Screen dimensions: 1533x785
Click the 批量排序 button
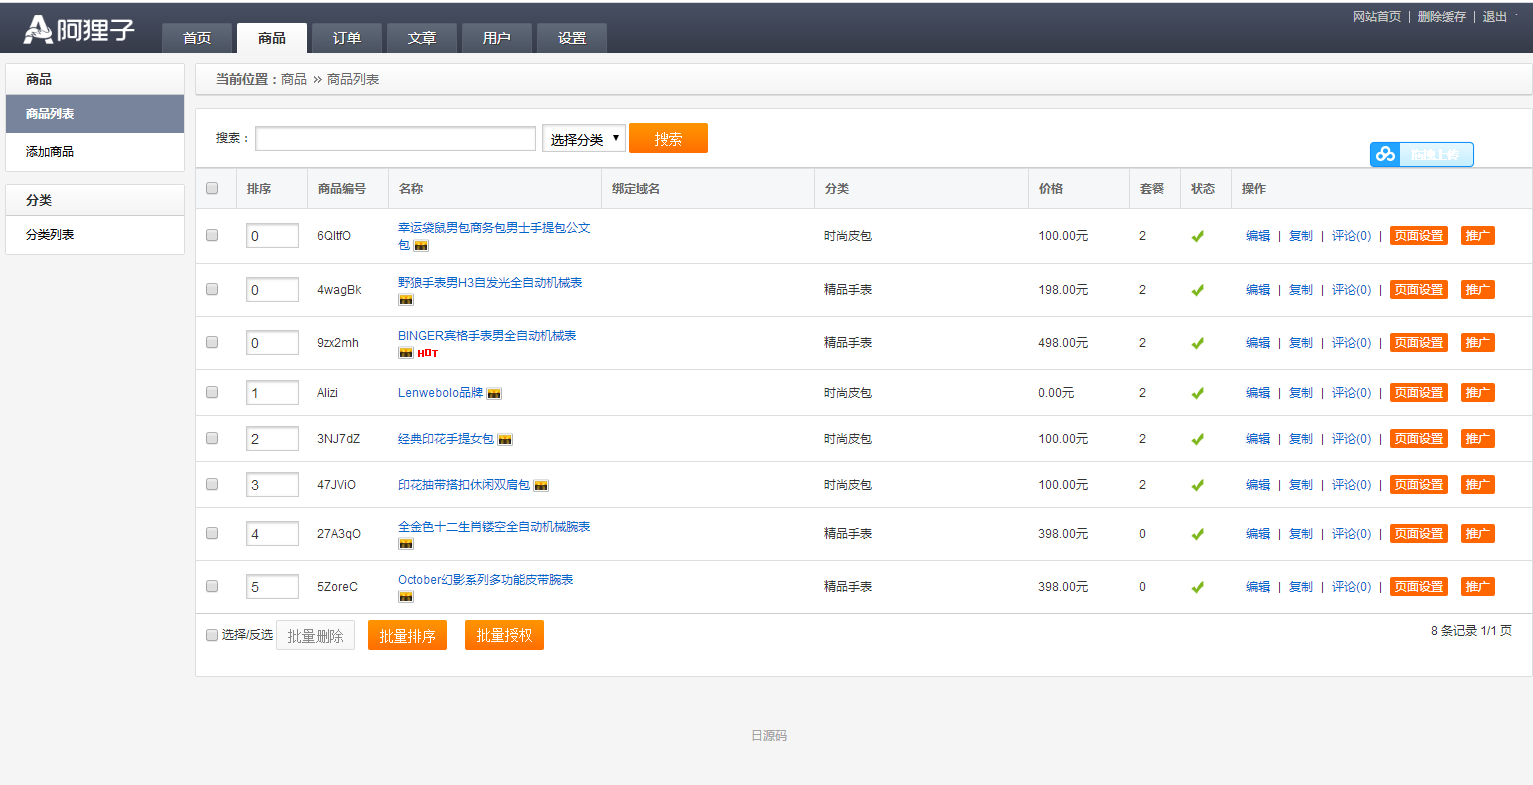407,634
